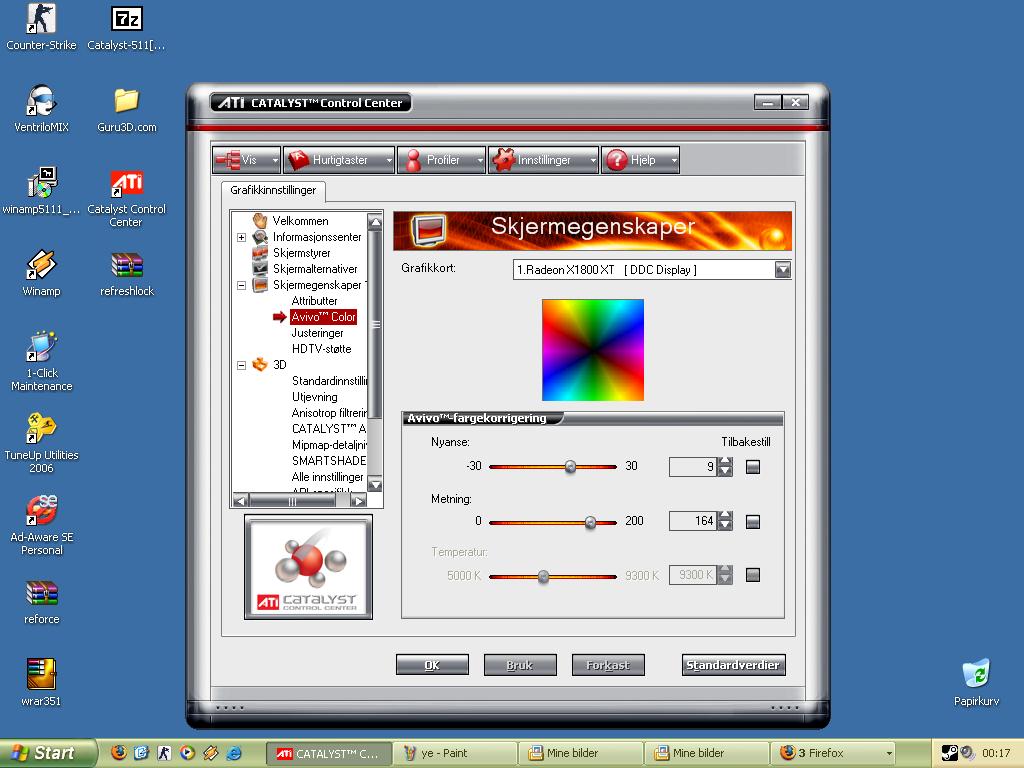Click the Nyanse value field showing 9
Viewport: 1024px width, 768px height.
pos(693,466)
